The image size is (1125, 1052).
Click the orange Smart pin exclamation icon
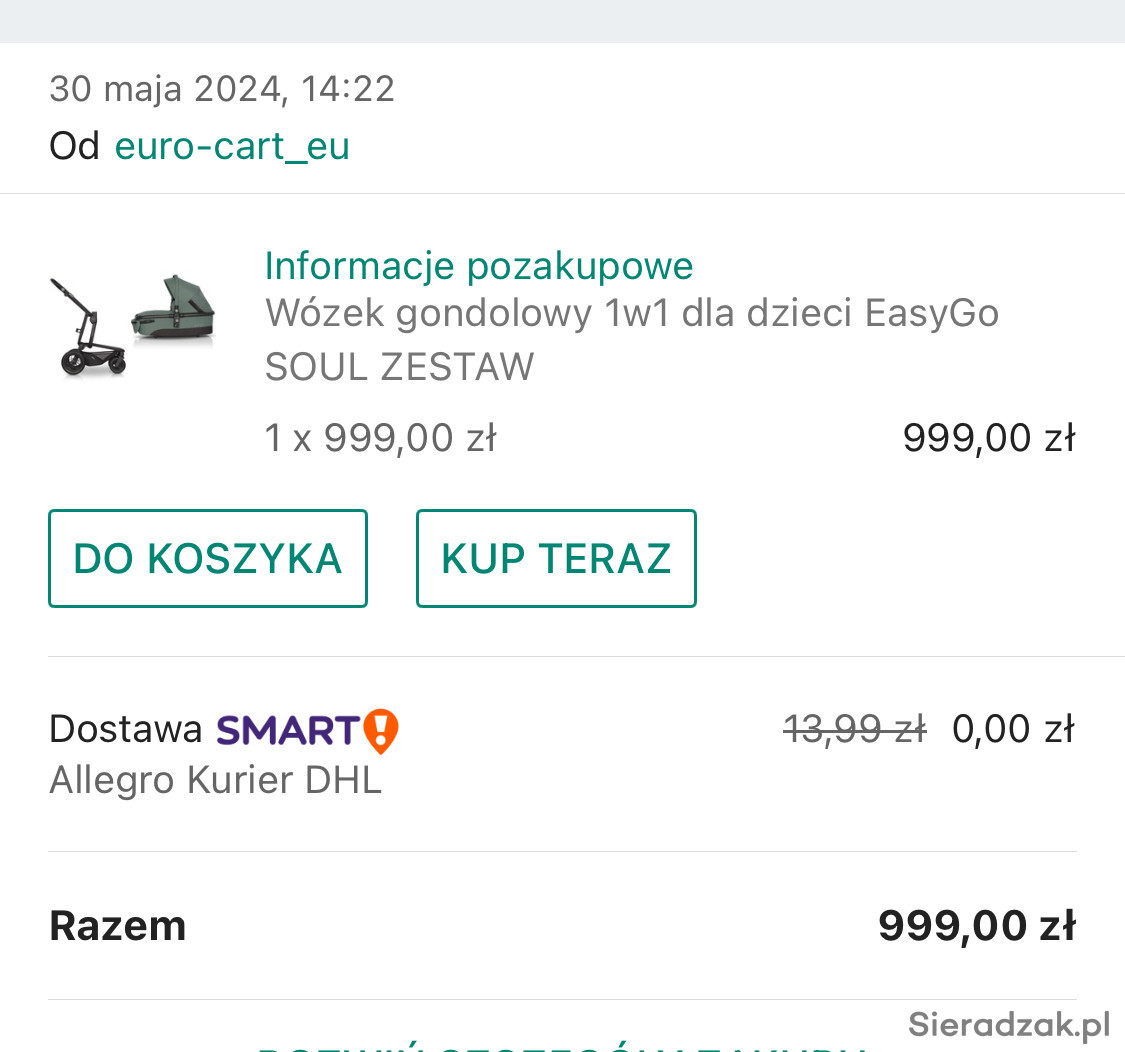[x=381, y=731]
